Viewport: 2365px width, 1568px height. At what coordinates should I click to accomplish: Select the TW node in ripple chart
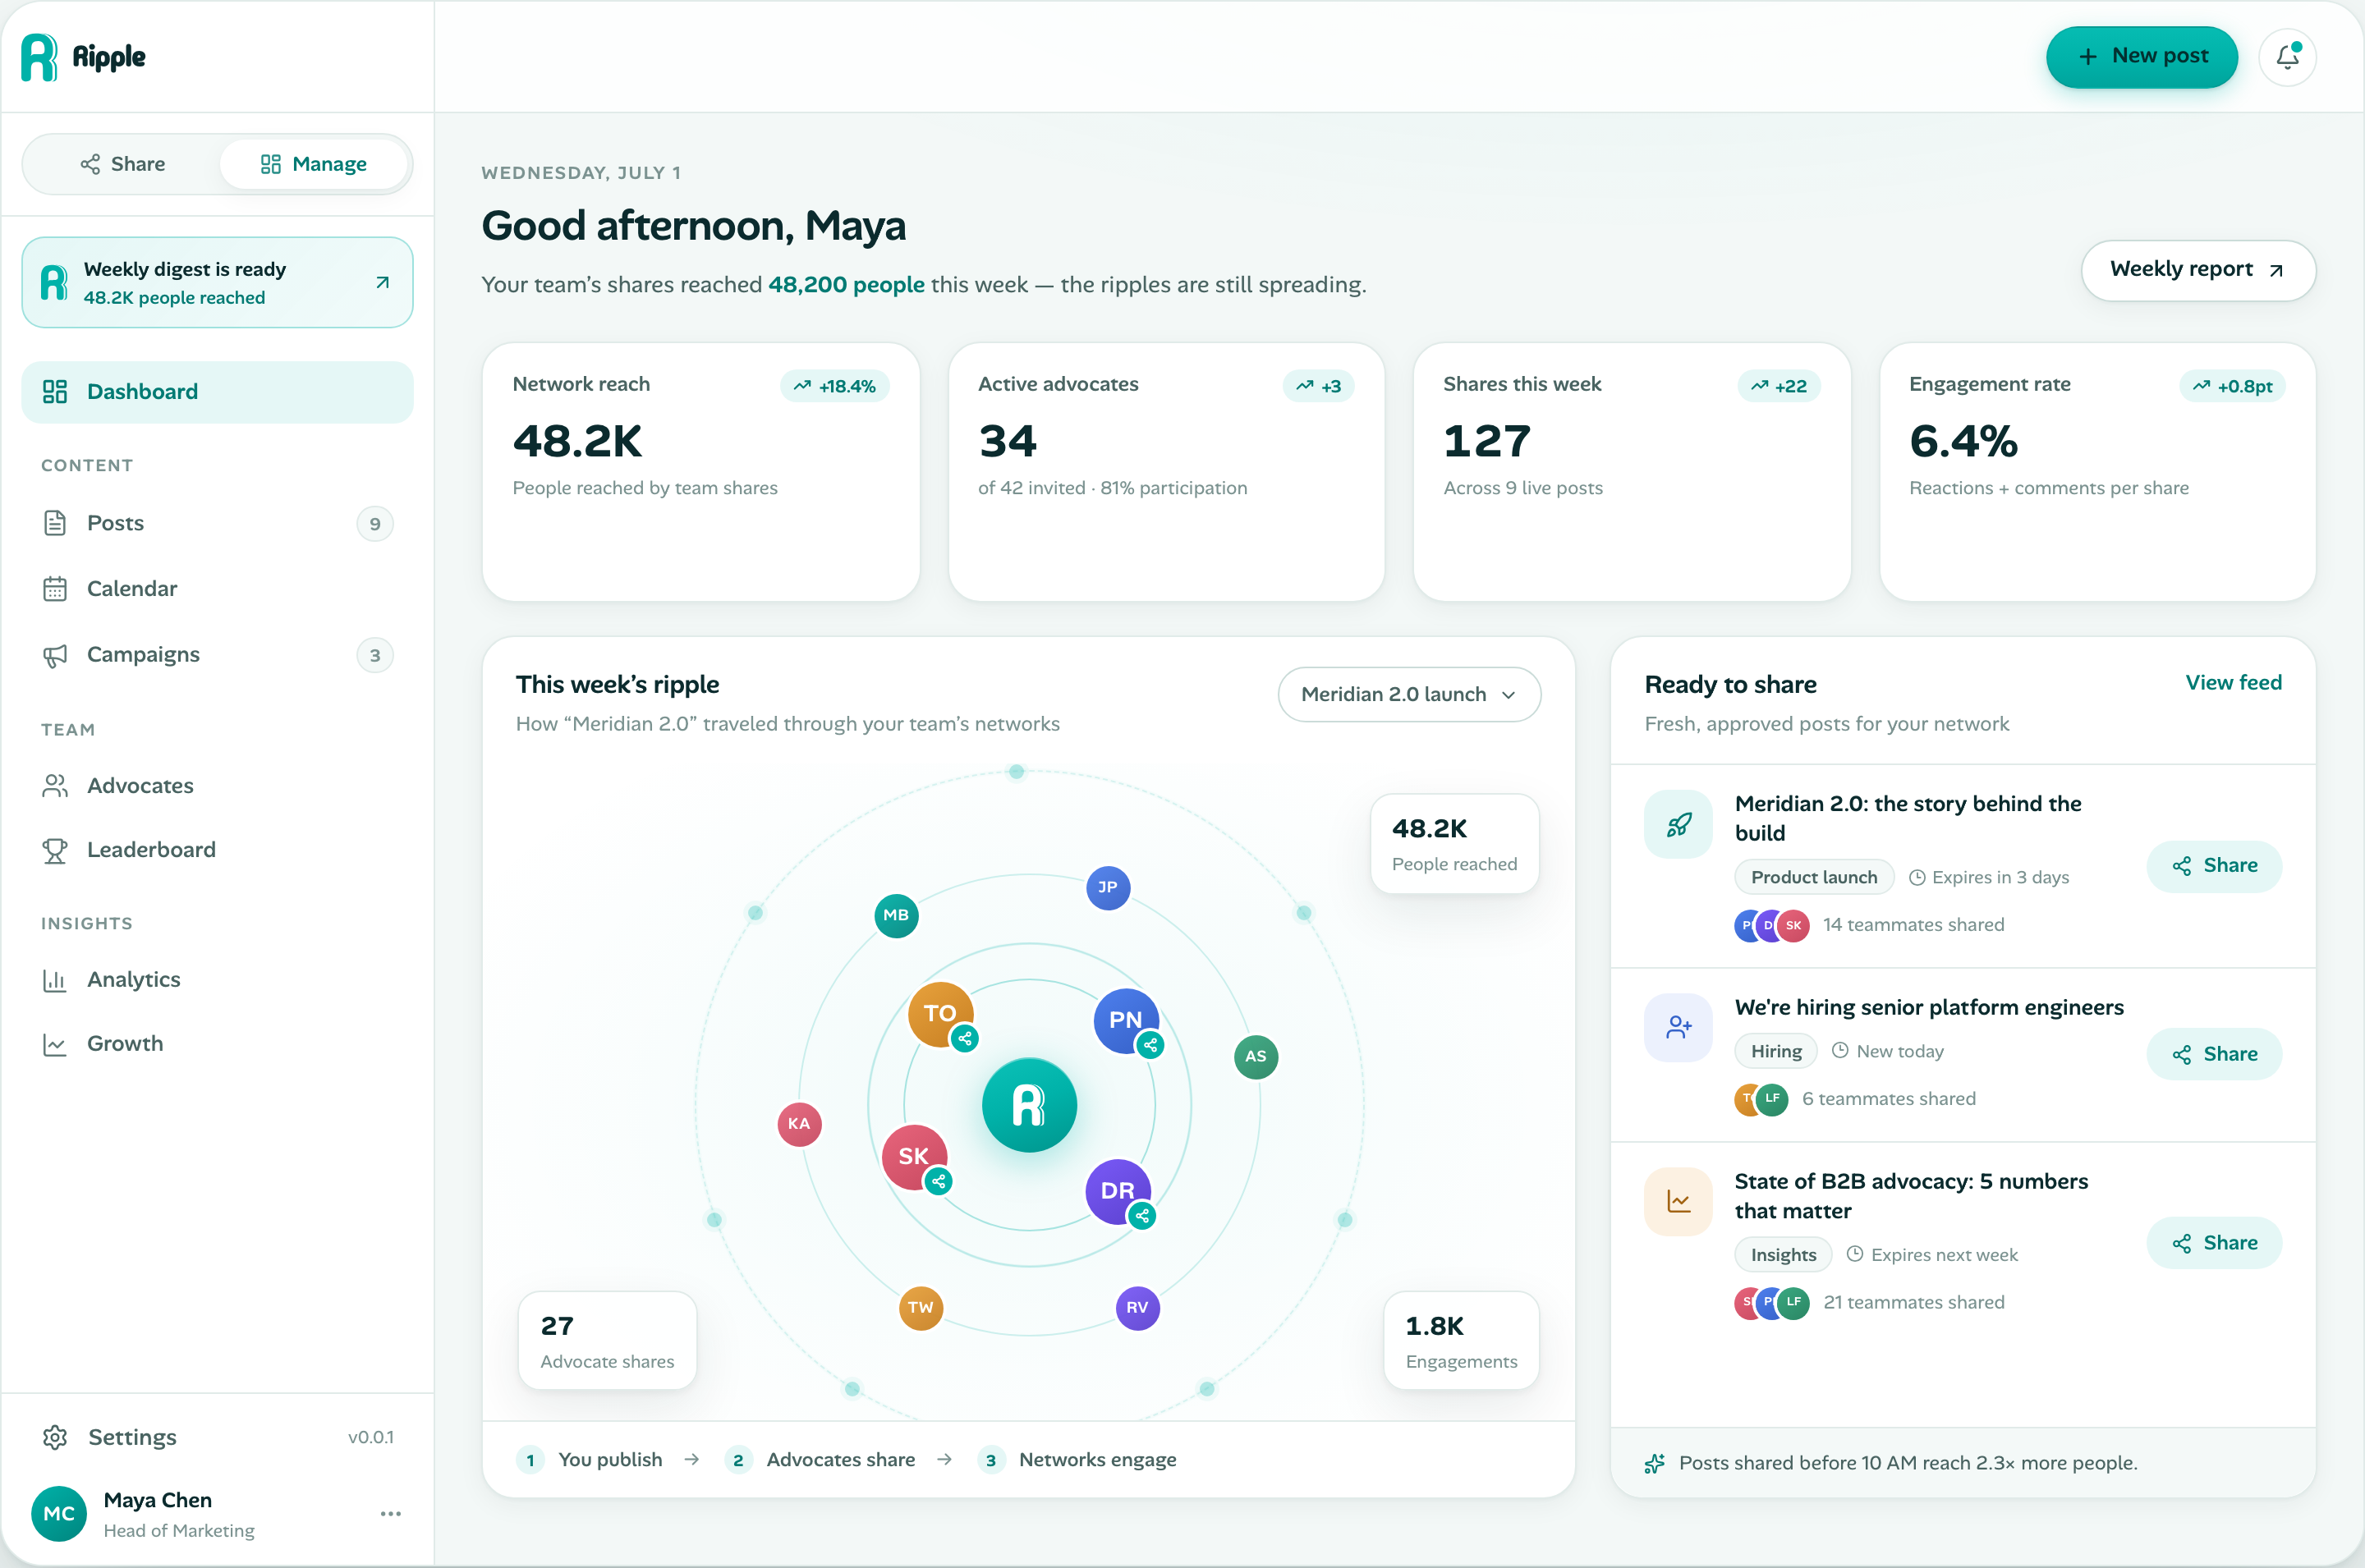pos(921,1308)
